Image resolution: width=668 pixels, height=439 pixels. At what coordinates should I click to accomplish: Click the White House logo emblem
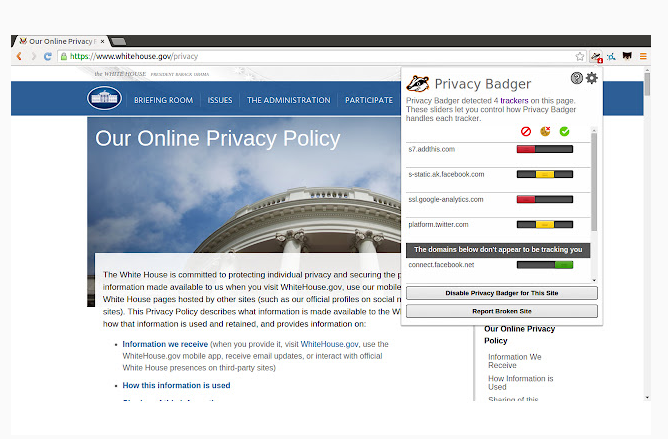104,98
